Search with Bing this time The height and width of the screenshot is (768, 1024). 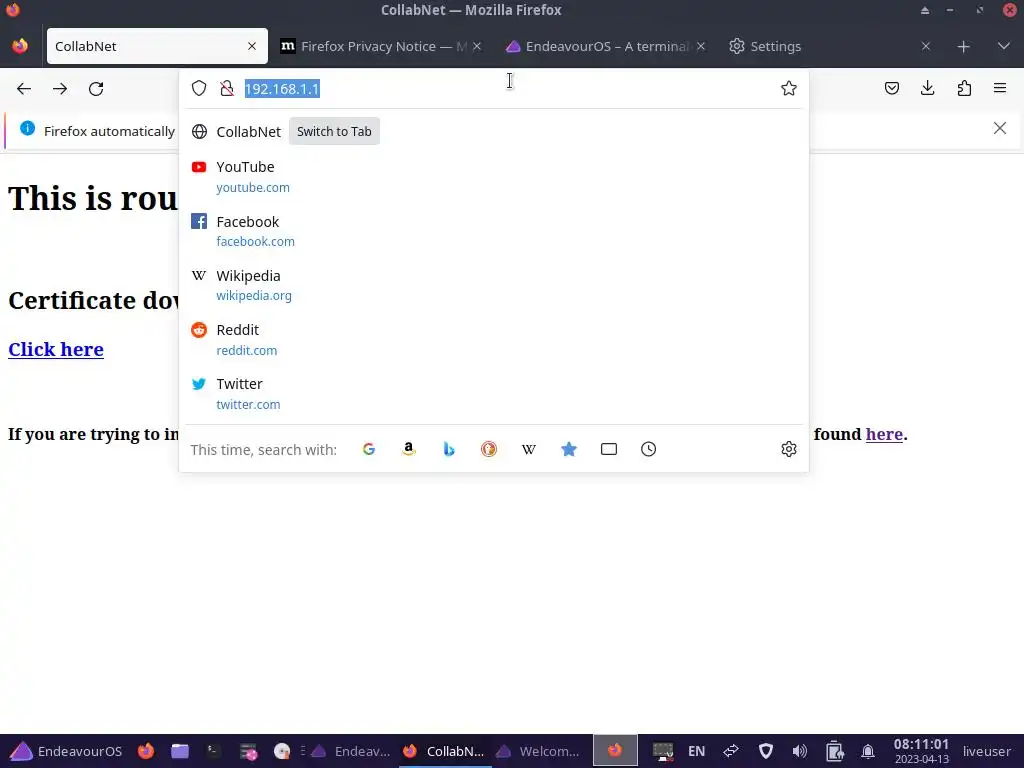pos(449,449)
